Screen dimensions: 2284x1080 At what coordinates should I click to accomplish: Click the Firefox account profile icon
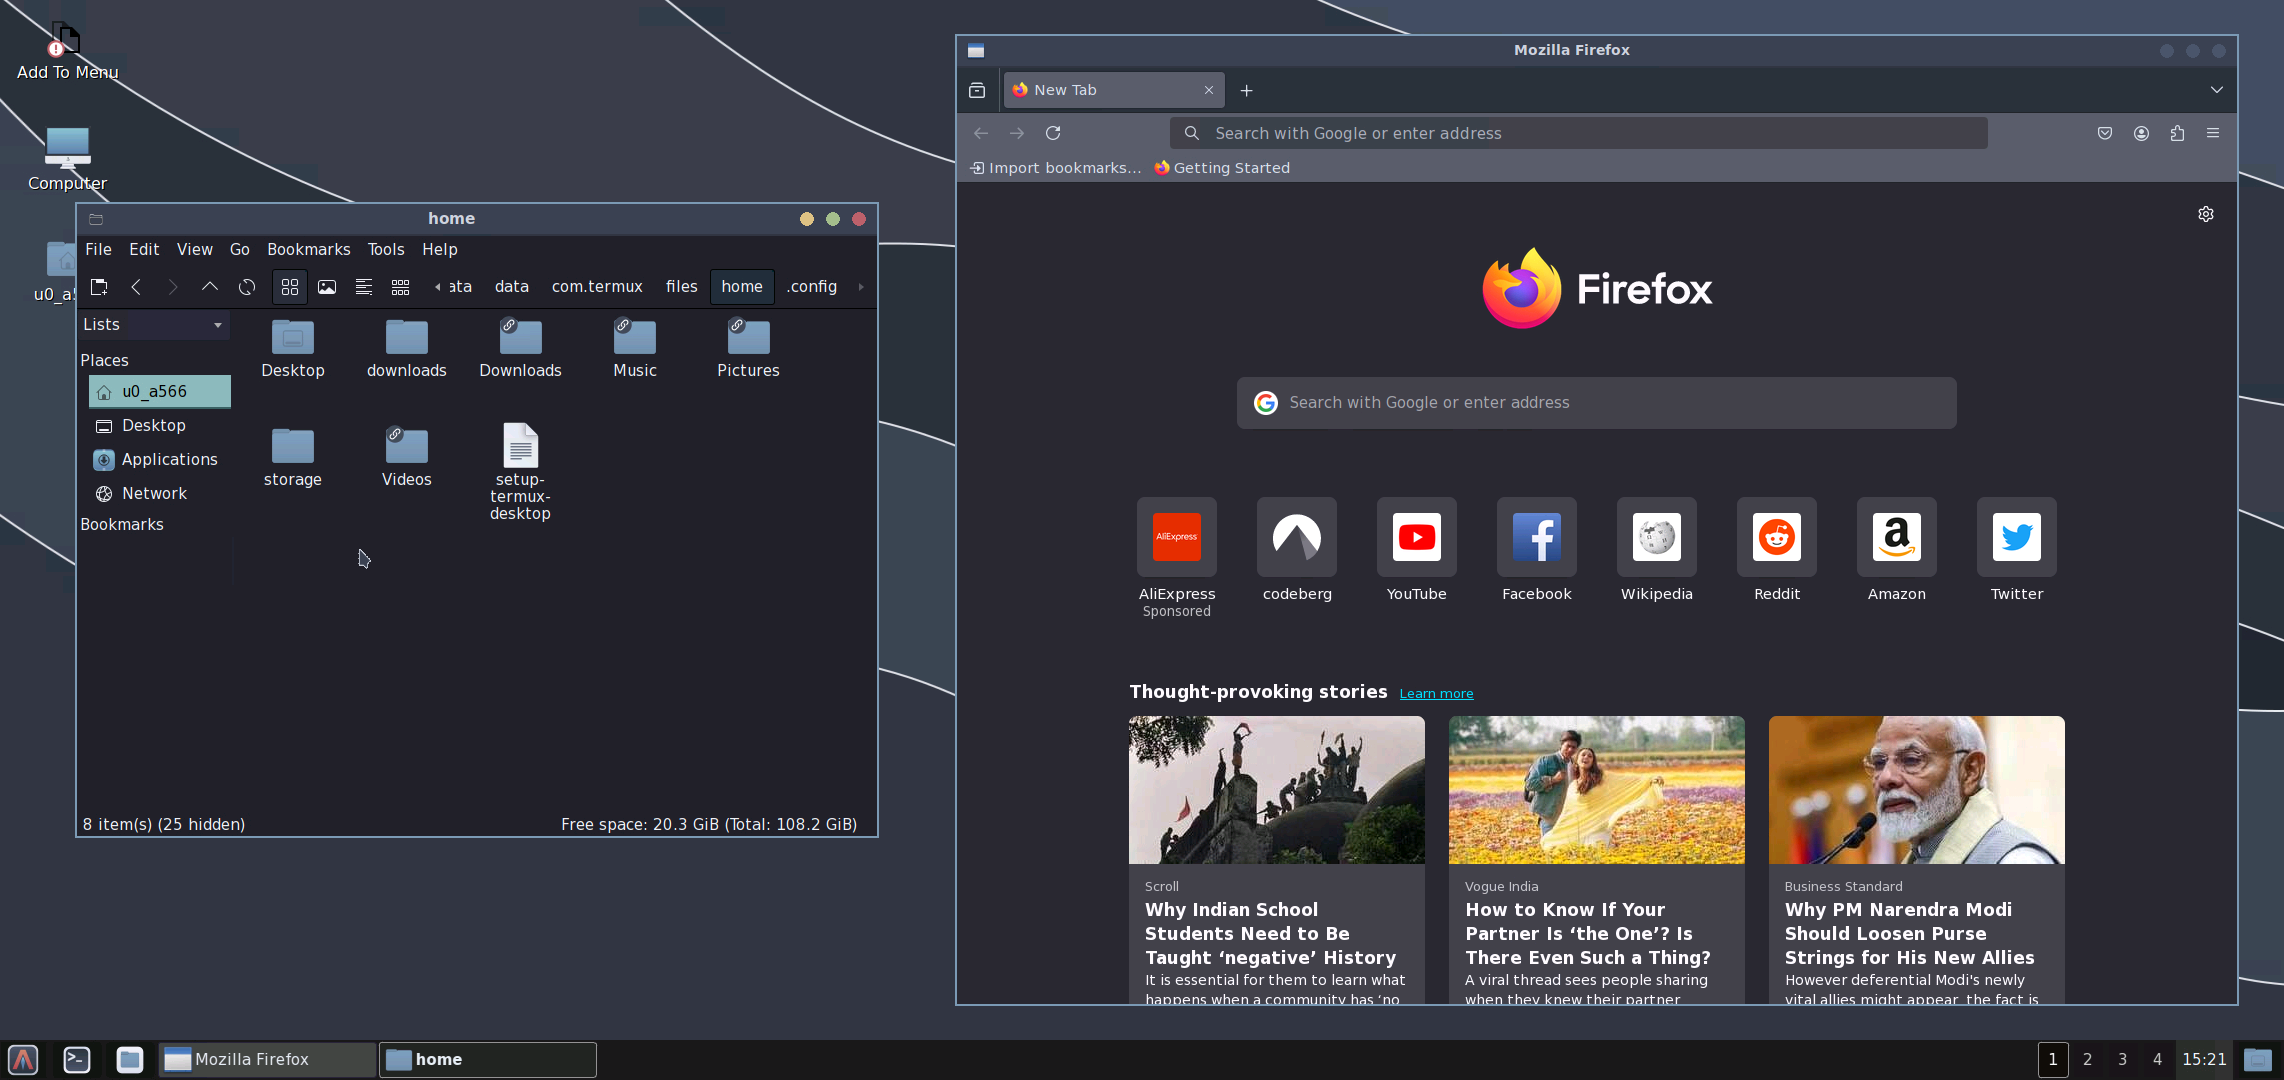pos(2141,133)
